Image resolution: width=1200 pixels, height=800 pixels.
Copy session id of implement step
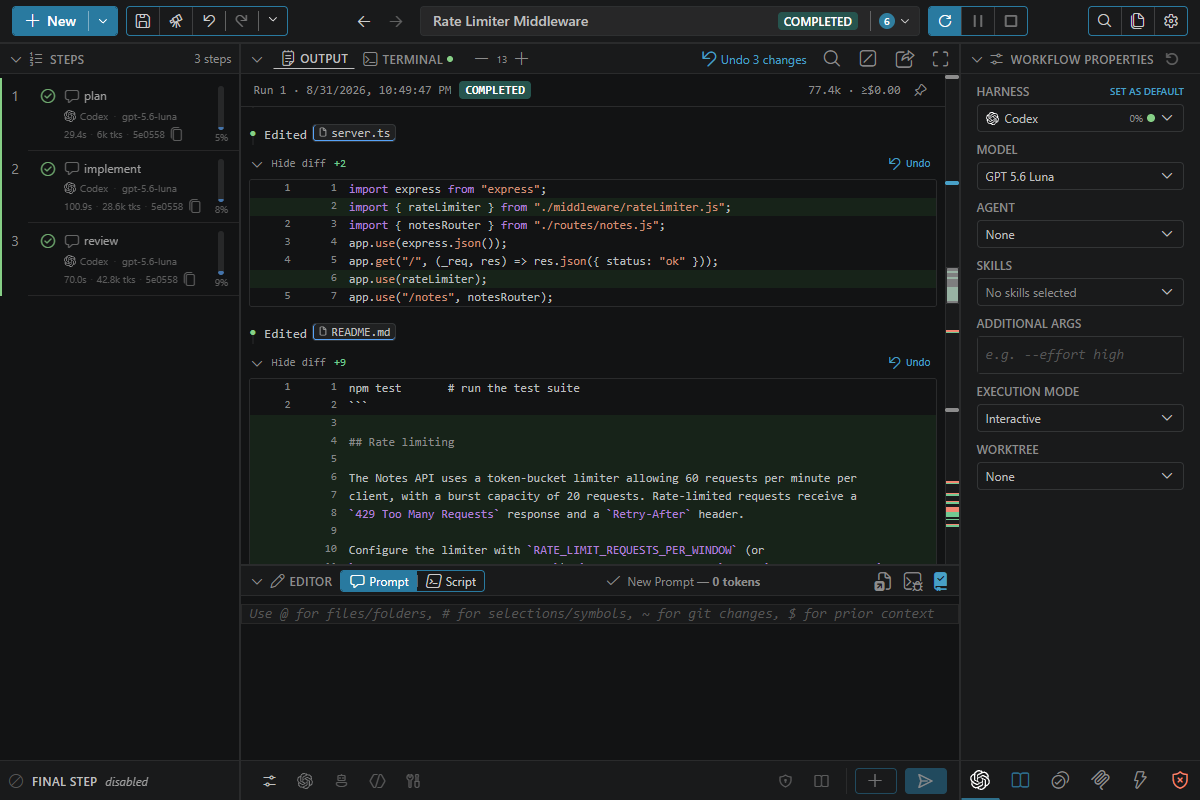(x=195, y=206)
